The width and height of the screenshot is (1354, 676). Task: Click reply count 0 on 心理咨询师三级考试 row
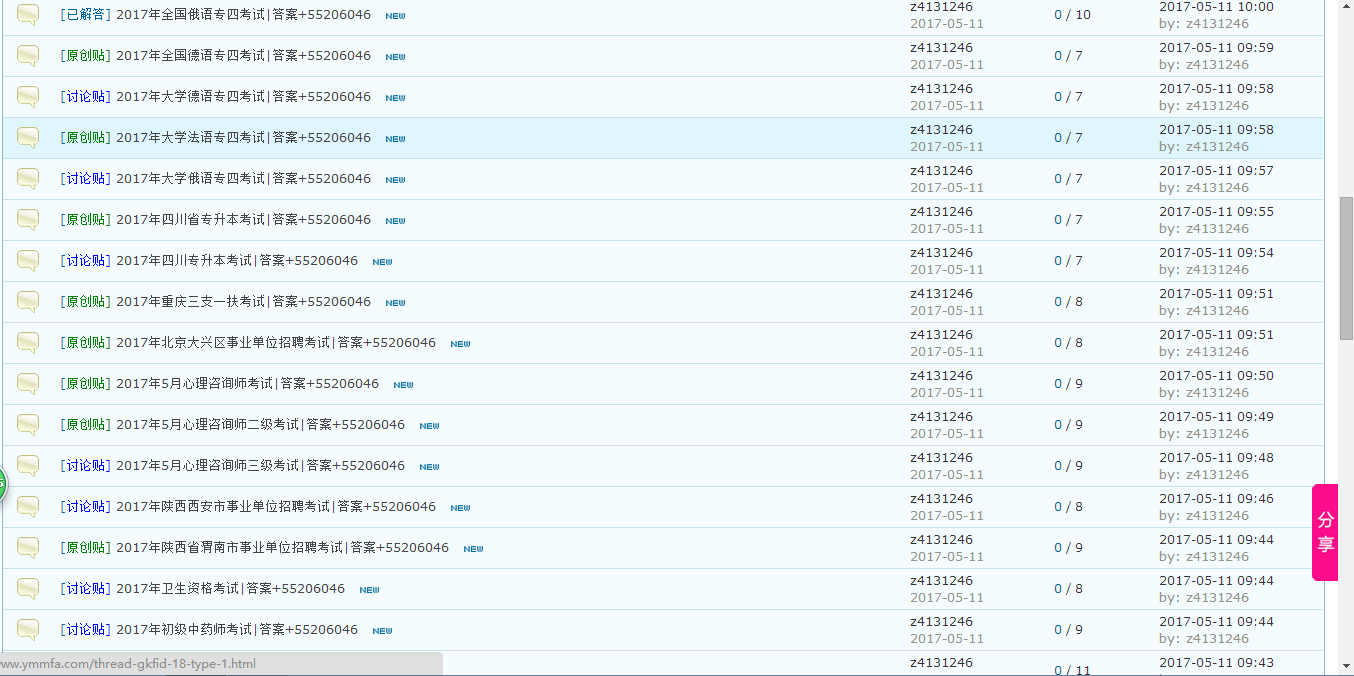tap(1058, 466)
